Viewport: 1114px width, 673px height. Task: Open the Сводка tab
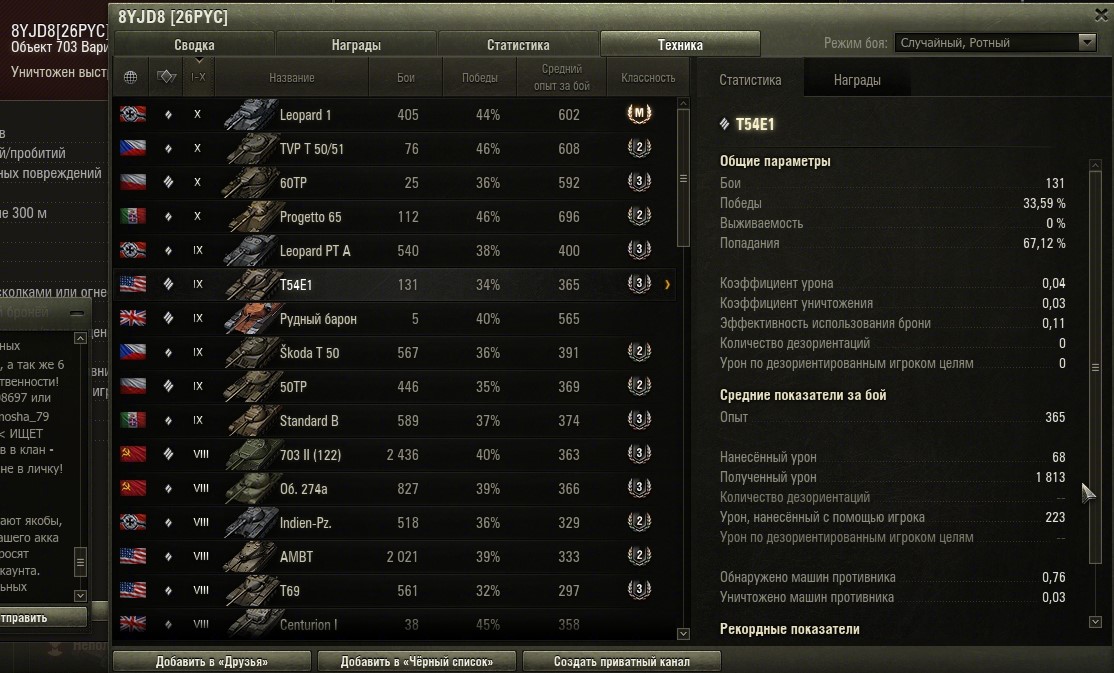pyautogui.click(x=194, y=45)
